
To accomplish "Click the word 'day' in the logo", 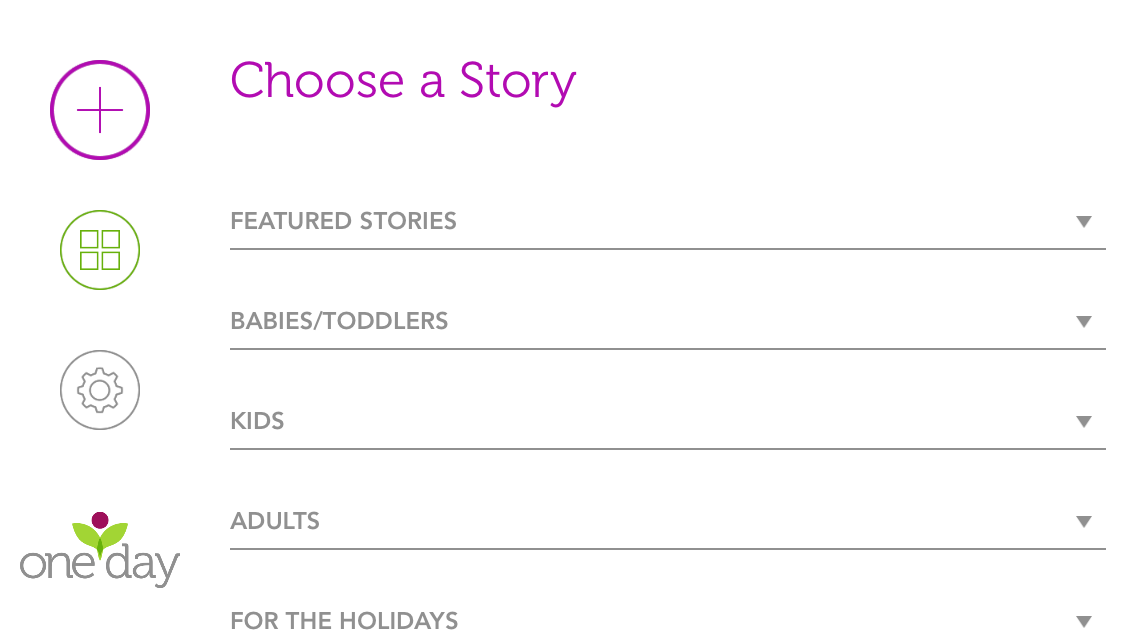I will (x=143, y=565).
